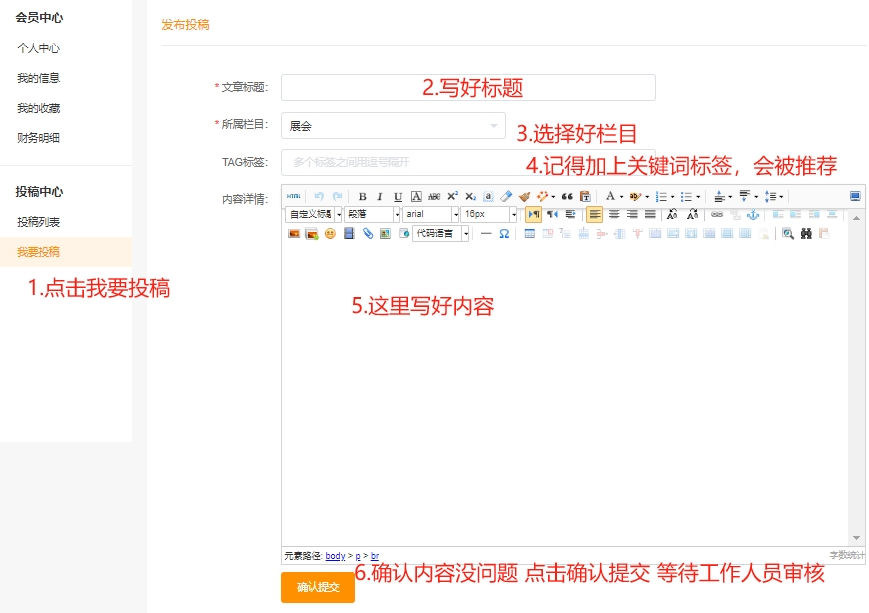Insert horizontal rule line
The width and height of the screenshot is (869, 613).
tap(486, 234)
